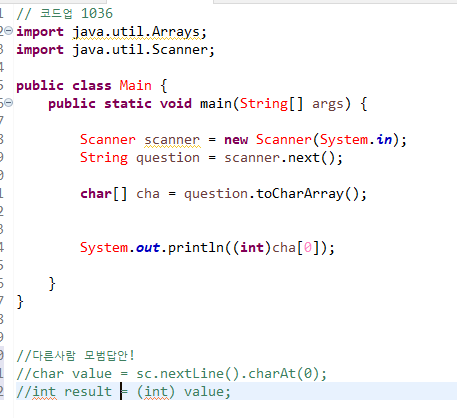Click 'charAt(0)' in the commented code
This screenshot has height=418, width=457.
(283, 374)
